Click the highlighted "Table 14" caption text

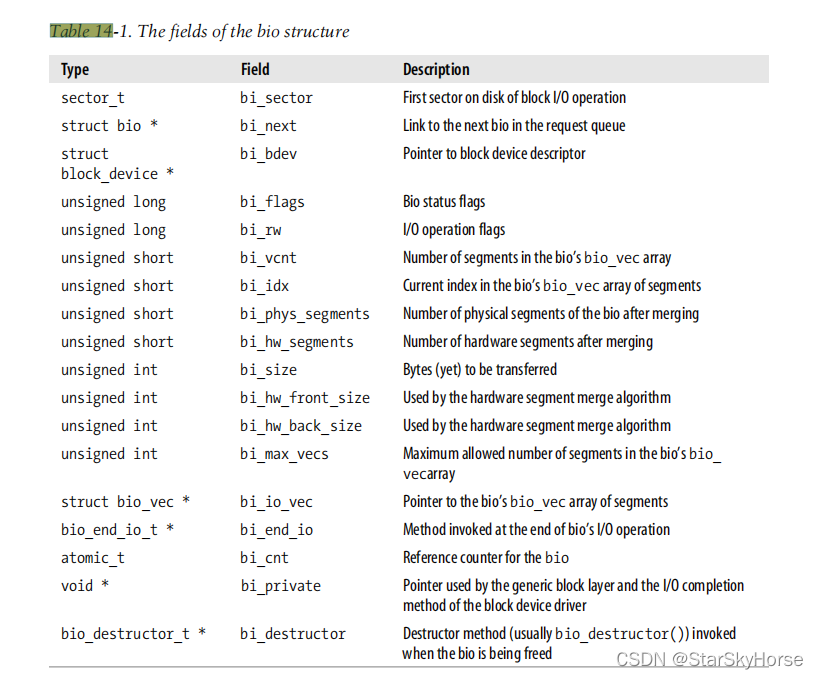tap(81, 31)
